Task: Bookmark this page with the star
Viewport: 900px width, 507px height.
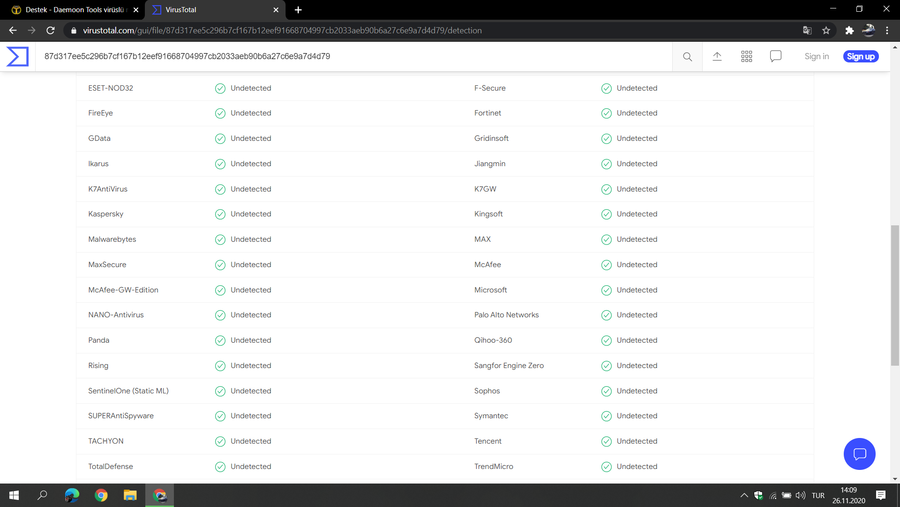Action: (826, 30)
